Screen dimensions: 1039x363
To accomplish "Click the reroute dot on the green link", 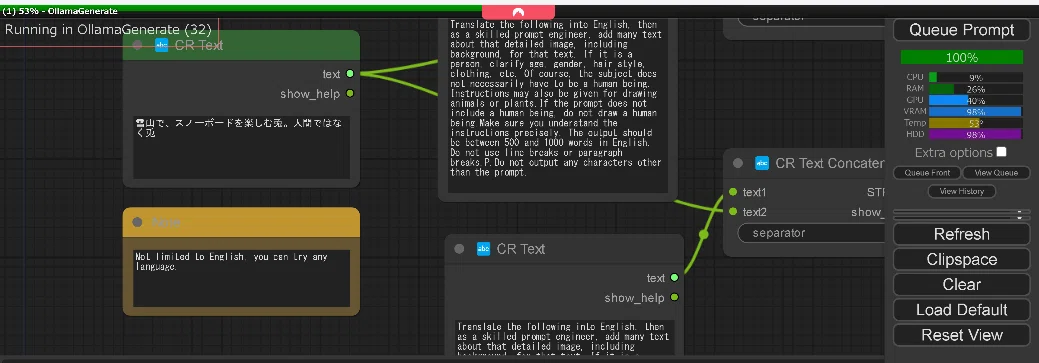I will click(703, 234).
